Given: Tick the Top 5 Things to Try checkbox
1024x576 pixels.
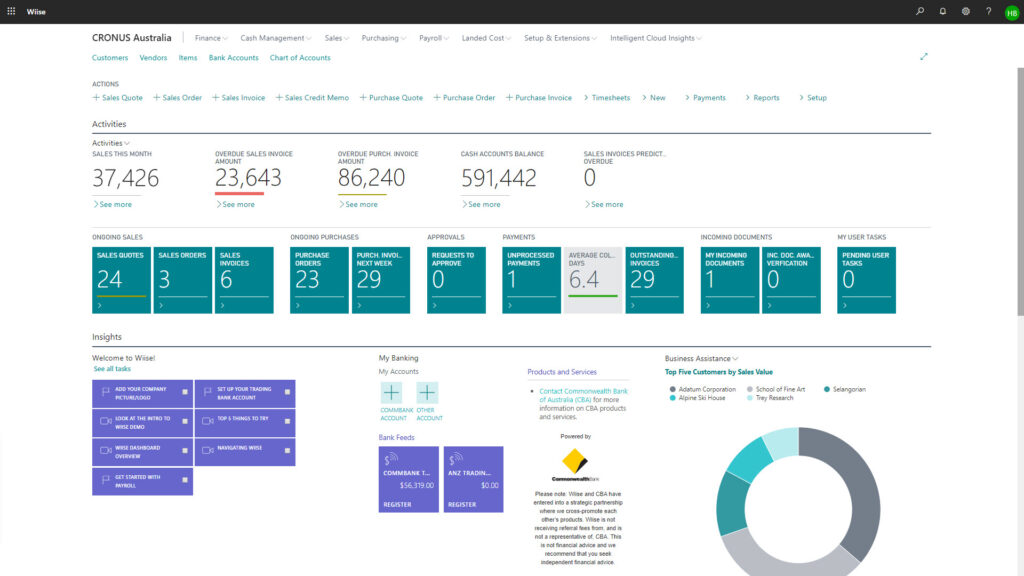Looking at the screenshot, I should tap(288, 421).
